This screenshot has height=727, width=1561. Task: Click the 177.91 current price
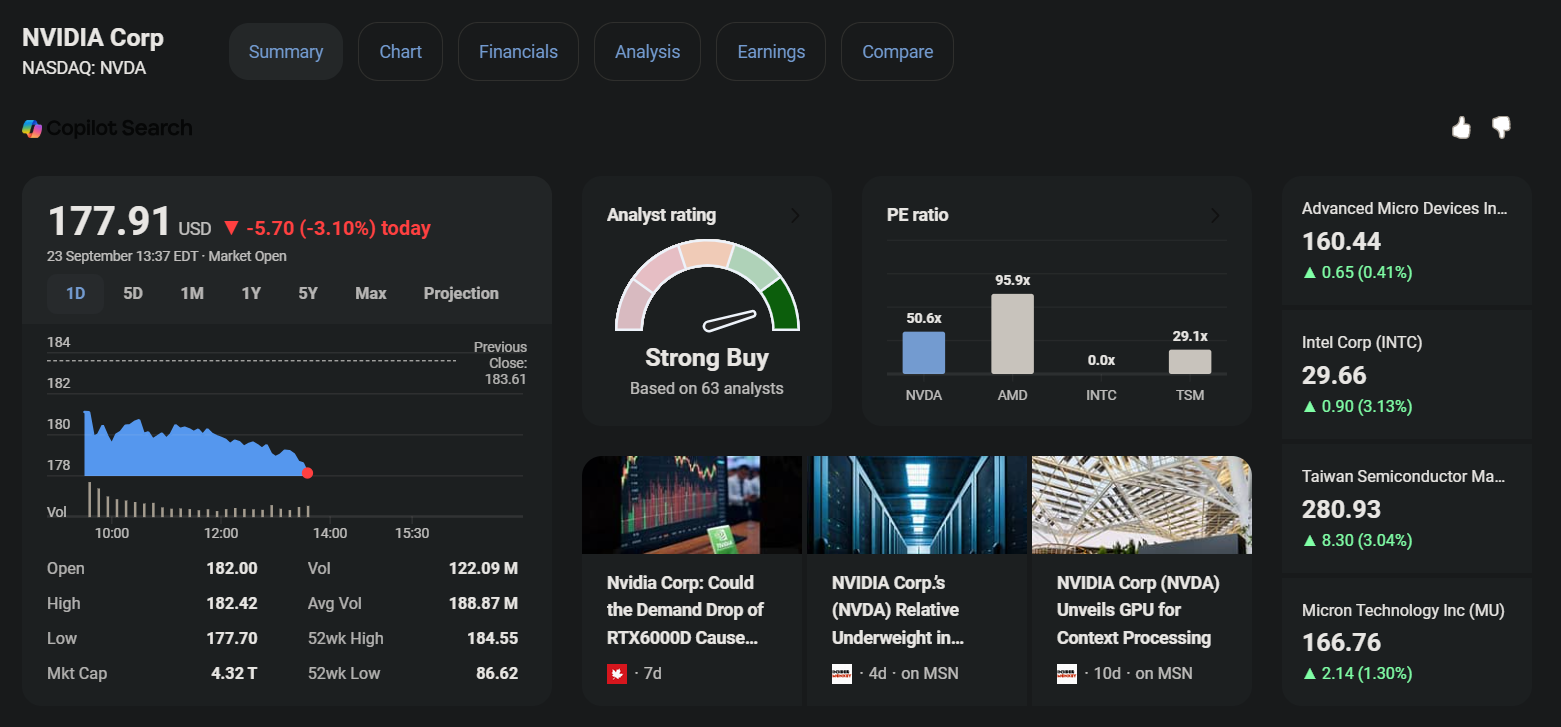(x=110, y=222)
